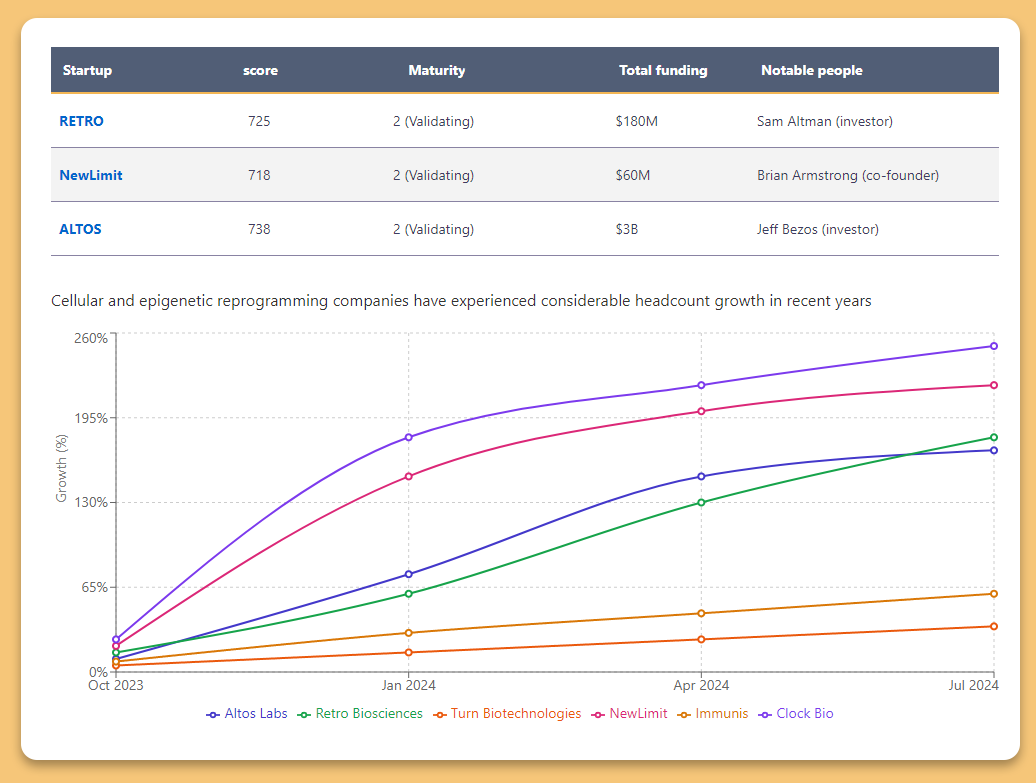Click Jeff Bezos (investor) cell
The image size is (1036, 783).
click(x=817, y=229)
